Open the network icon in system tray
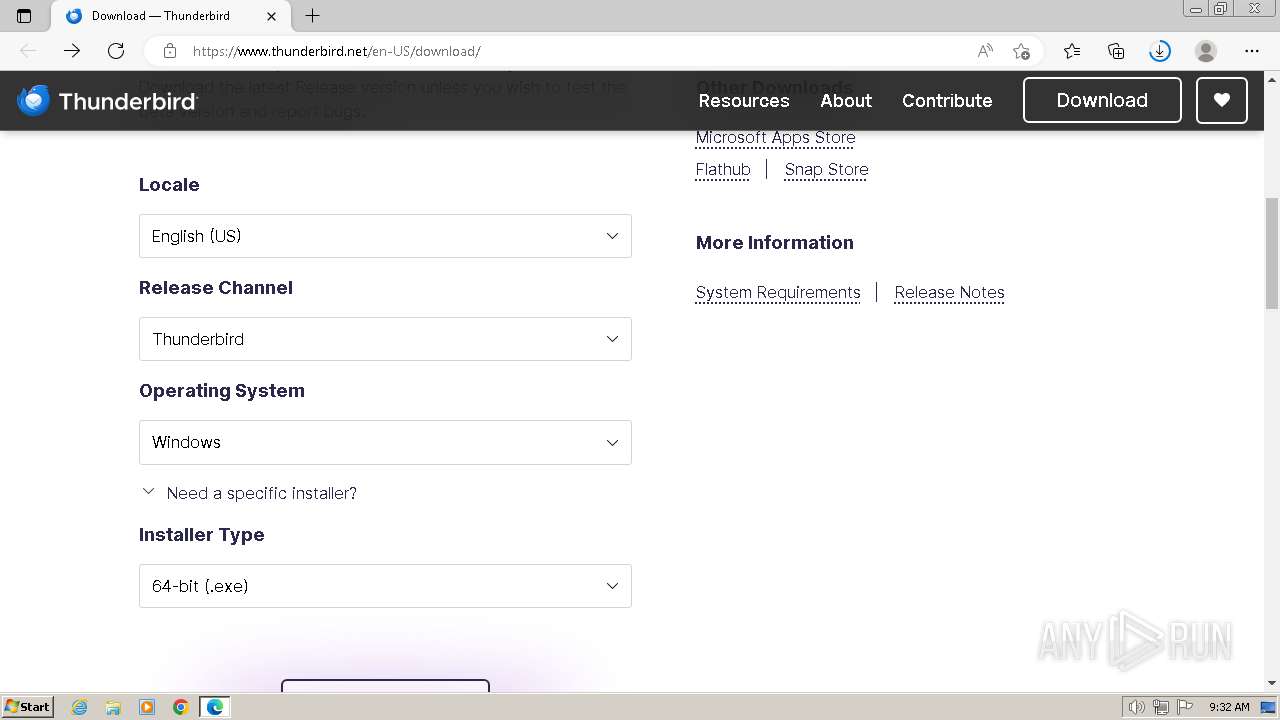The width and height of the screenshot is (1280, 720). tap(1161, 707)
